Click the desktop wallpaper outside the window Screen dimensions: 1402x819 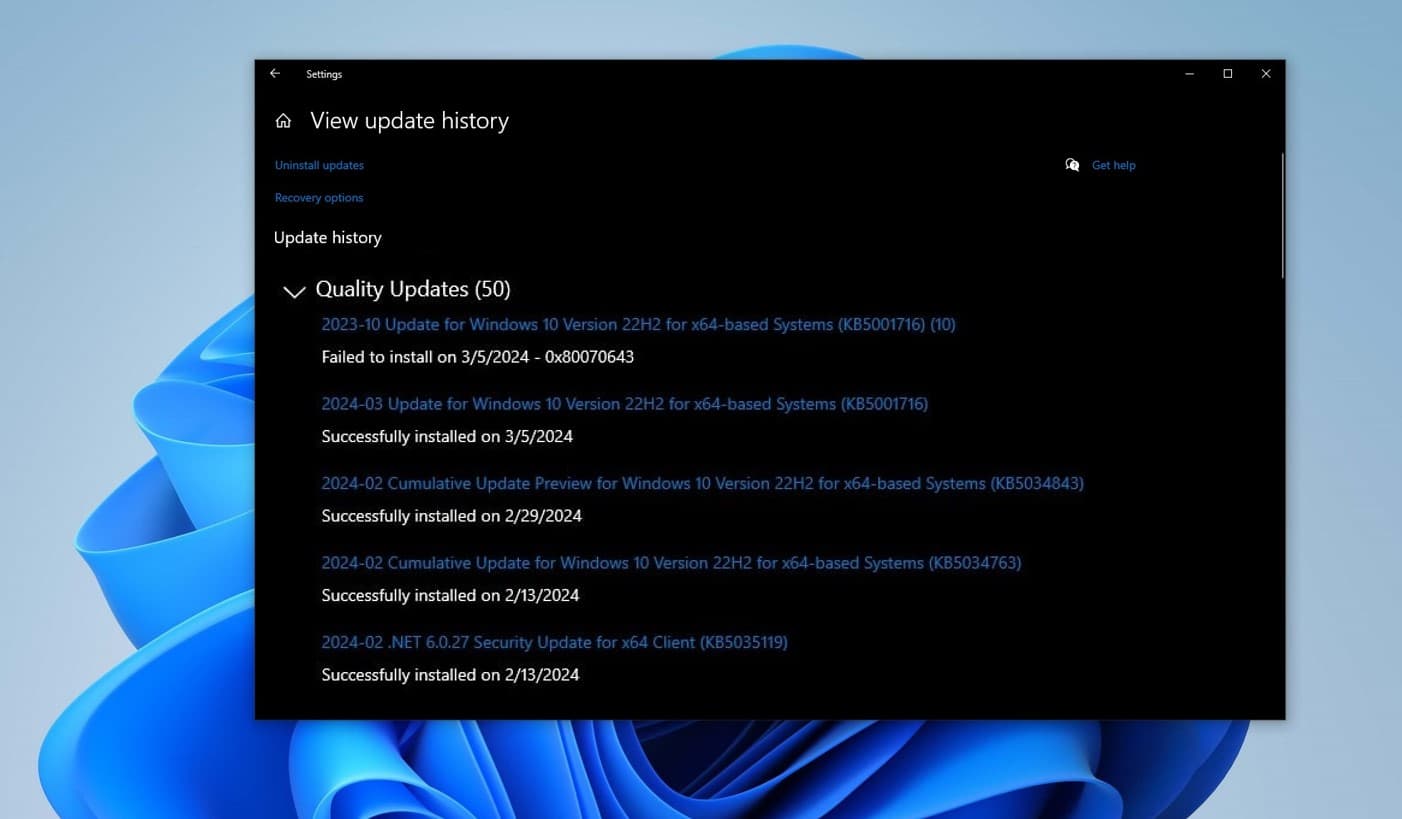pyautogui.click(x=120, y=400)
